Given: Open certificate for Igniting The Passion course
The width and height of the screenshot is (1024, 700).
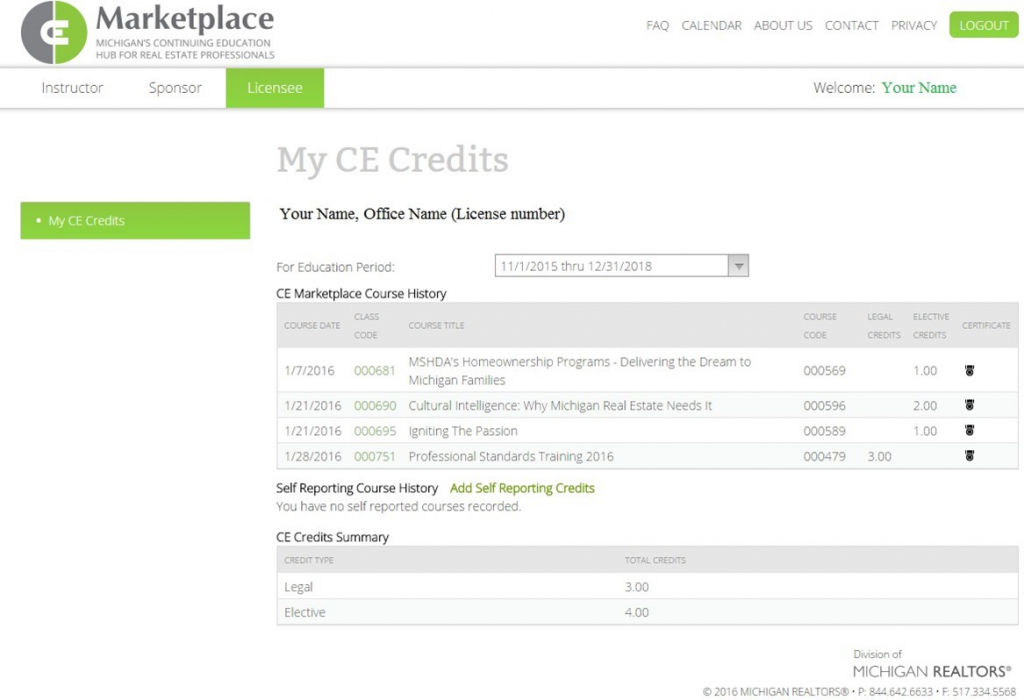Looking at the screenshot, I should [x=969, y=430].
